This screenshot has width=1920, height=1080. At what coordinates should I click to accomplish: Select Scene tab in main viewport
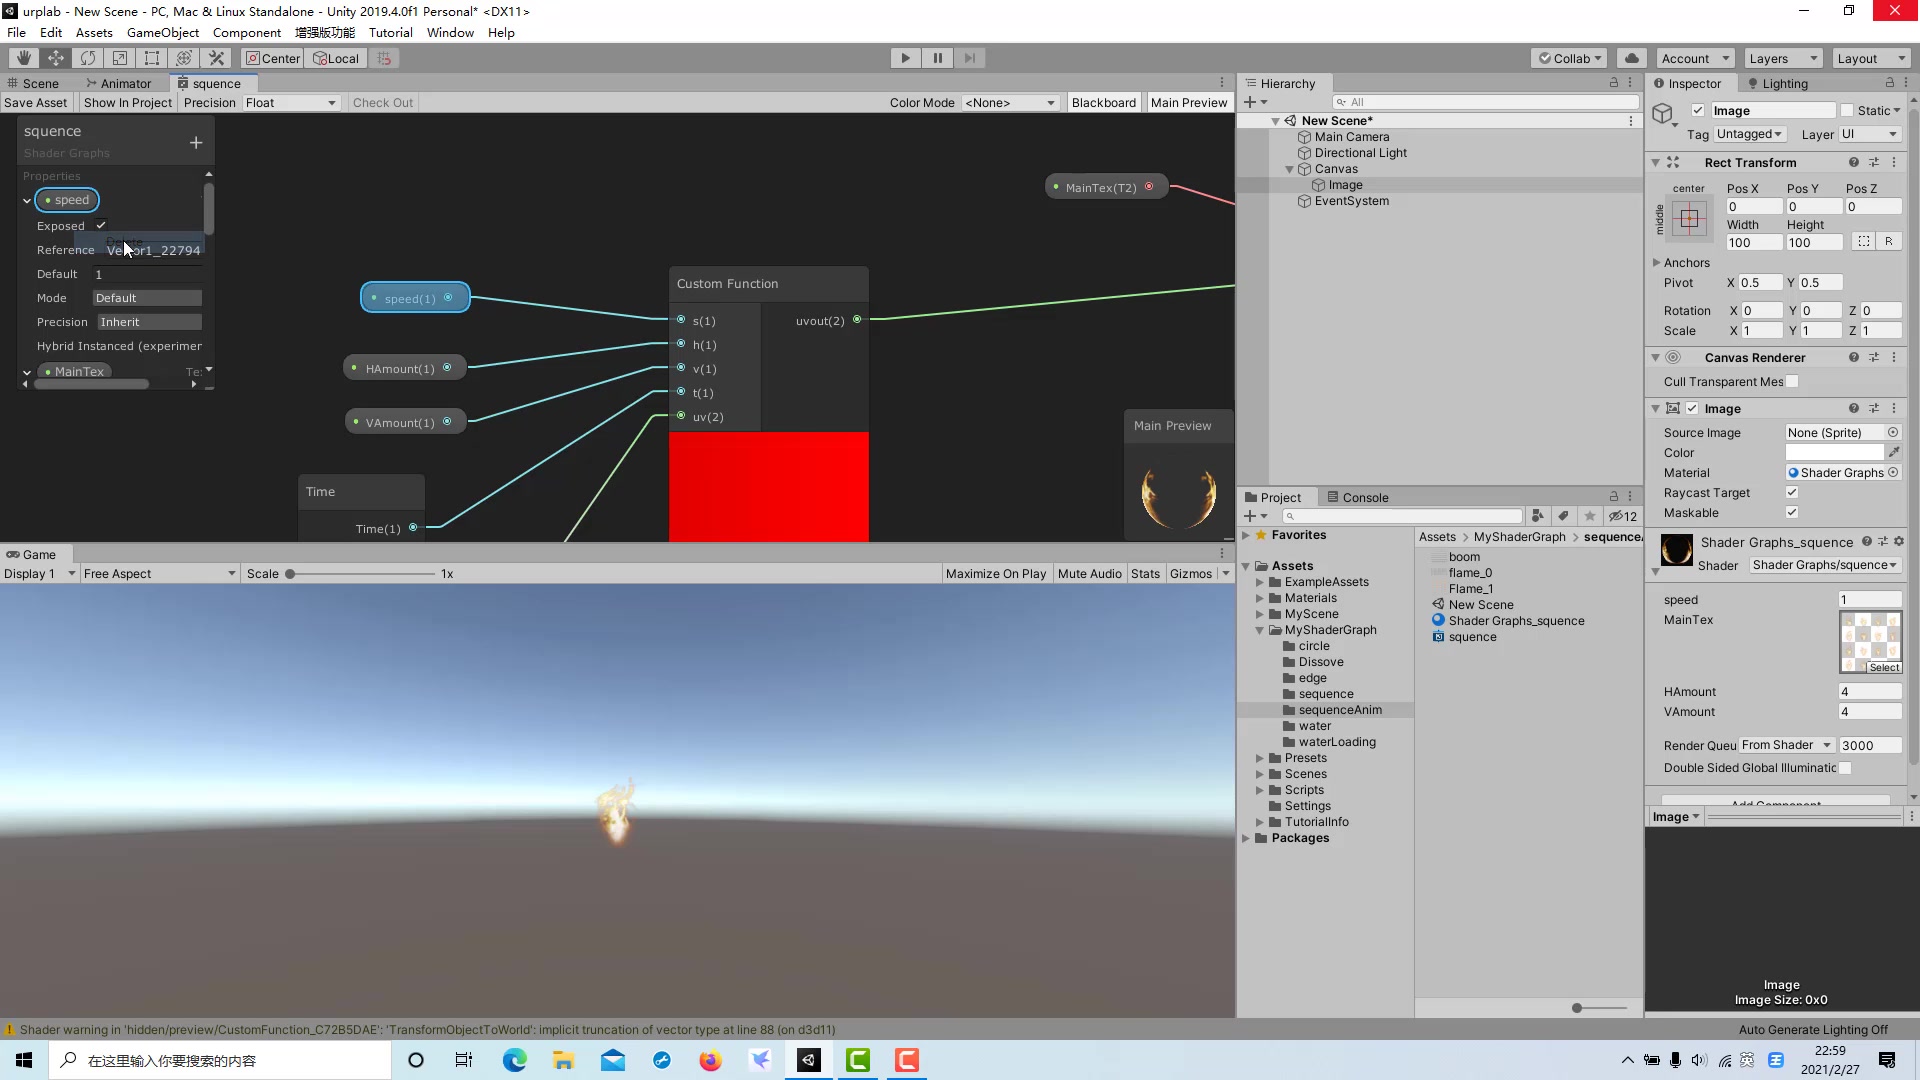tap(40, 83)
